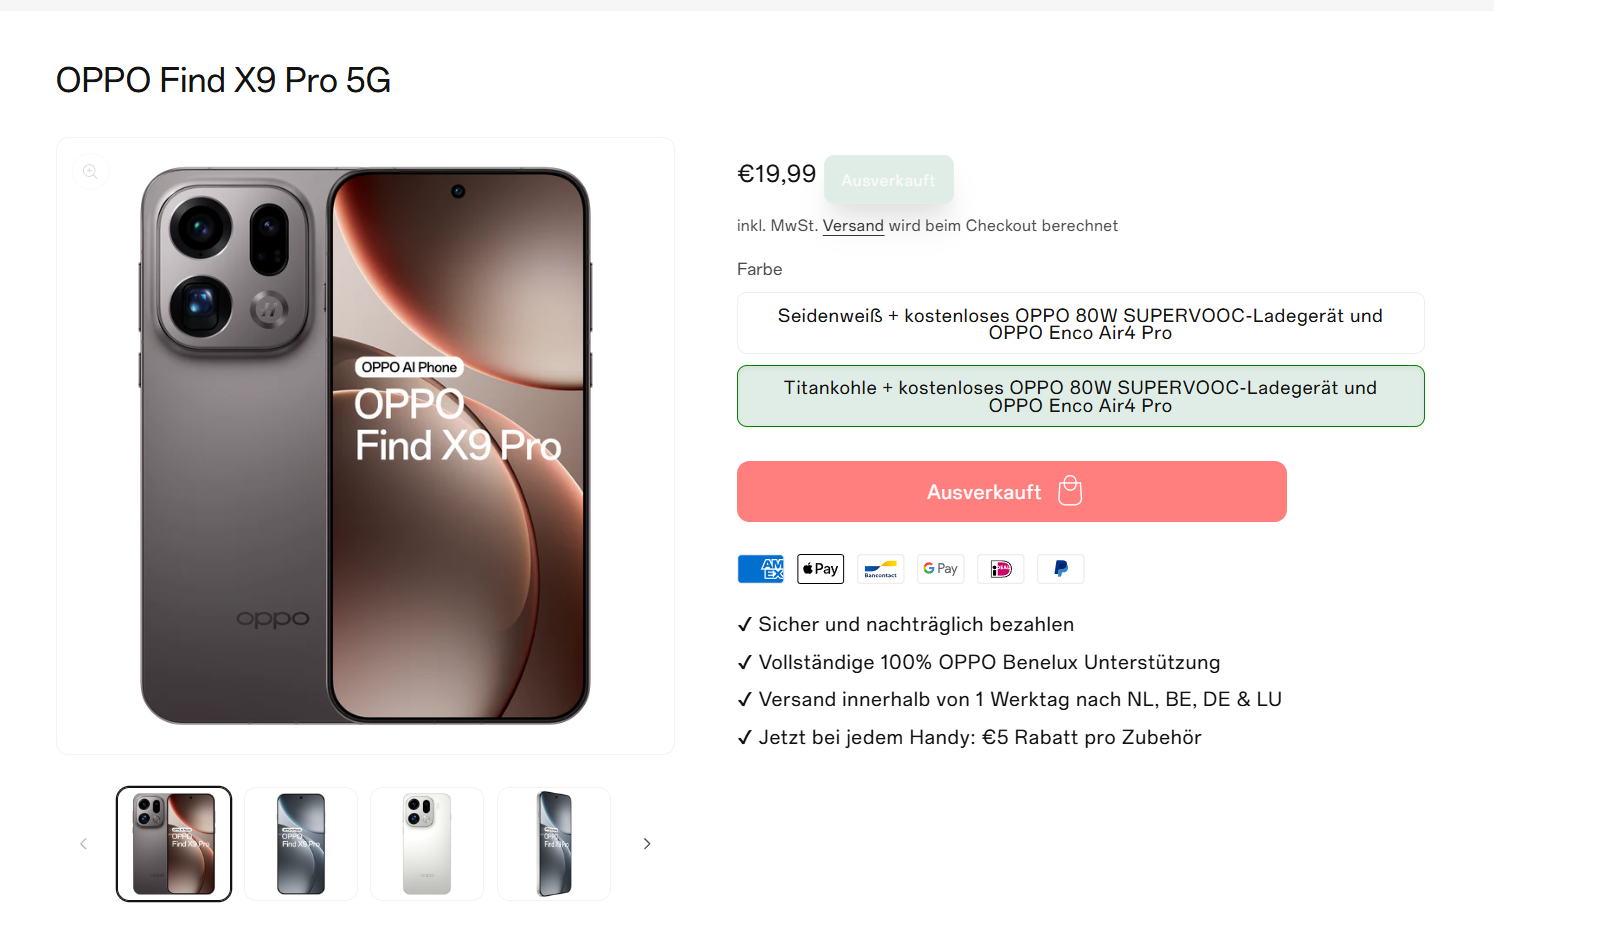Viewport: 1617px width, 932px height.
Task: Show previous thumbnails with left arrow
Action: coord(84,844)
